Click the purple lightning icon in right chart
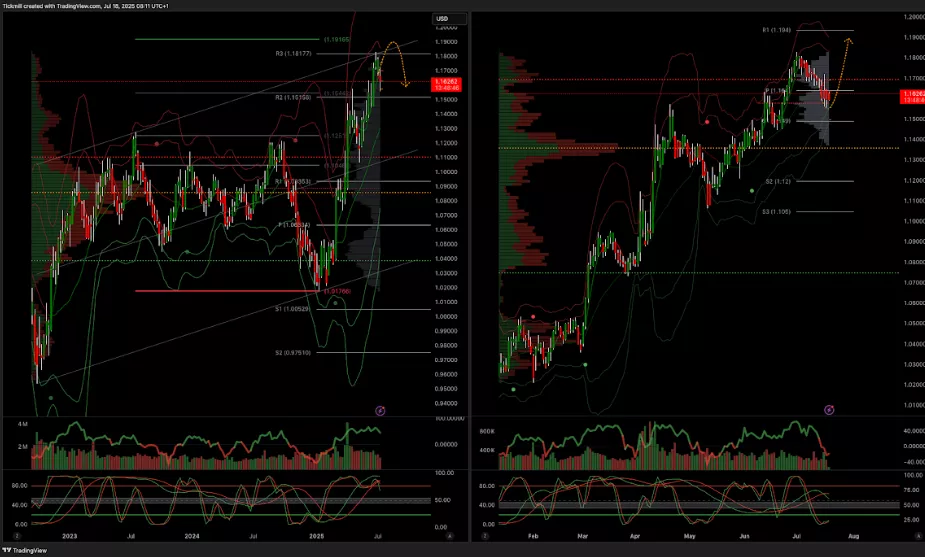Image resolution: width=925 pixels, height=557 pixels. pos(829,410)
